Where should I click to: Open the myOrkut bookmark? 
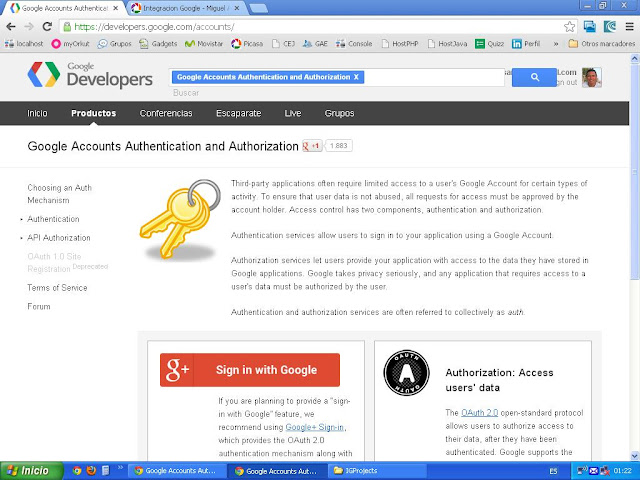click(x=70, y=44)
